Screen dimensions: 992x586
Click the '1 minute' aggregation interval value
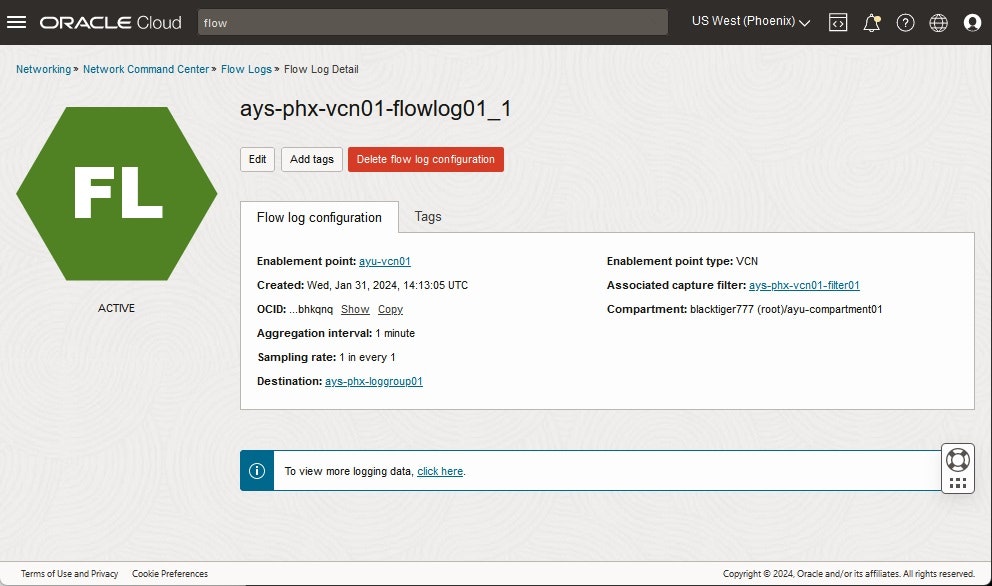(395, 334)
